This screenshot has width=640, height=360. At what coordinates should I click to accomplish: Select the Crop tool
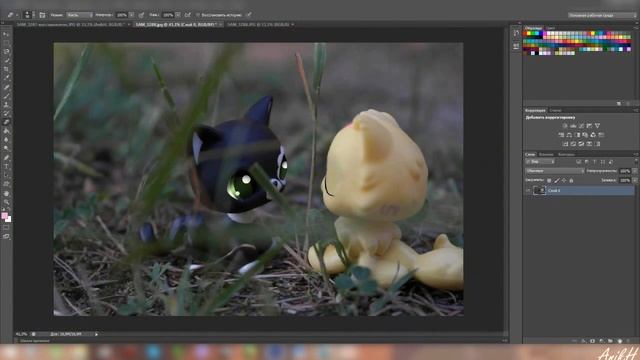point(6,69)
